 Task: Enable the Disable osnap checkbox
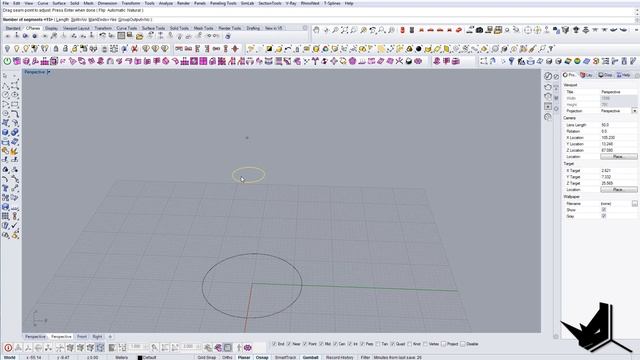tap(462, 344)
